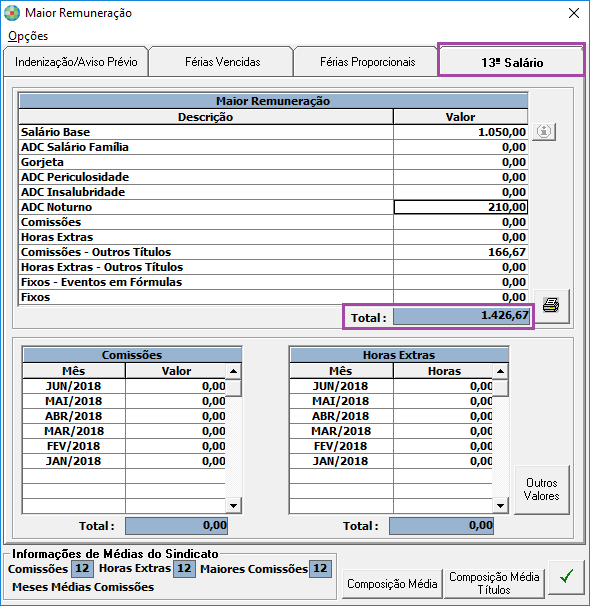Switch to Indenização/Aviso Prévio tab
This screenshot has height=606, width=591.
76,62
